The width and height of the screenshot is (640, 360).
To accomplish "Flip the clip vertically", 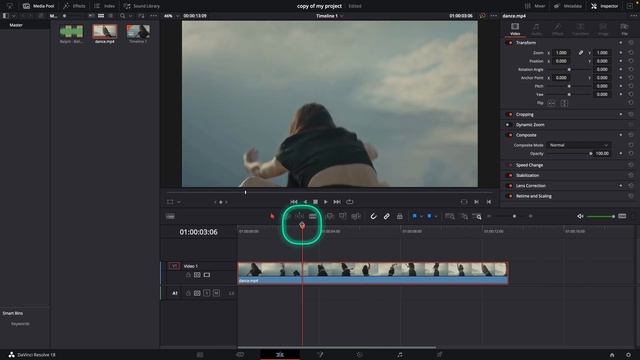I will tap(564, 103).
